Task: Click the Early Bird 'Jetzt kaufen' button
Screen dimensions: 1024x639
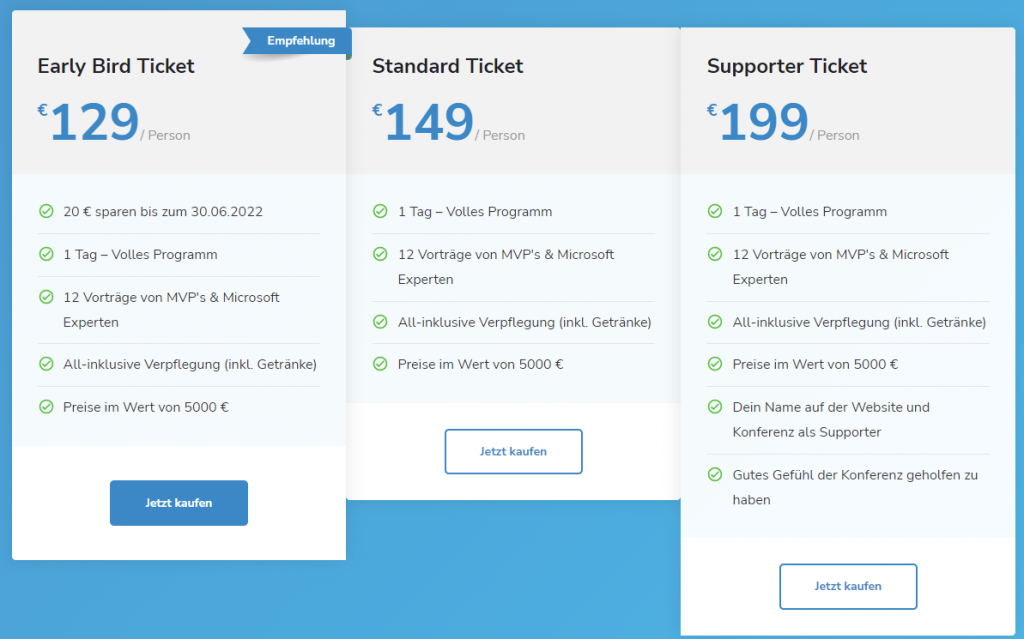Action: [x=178, y=503]
